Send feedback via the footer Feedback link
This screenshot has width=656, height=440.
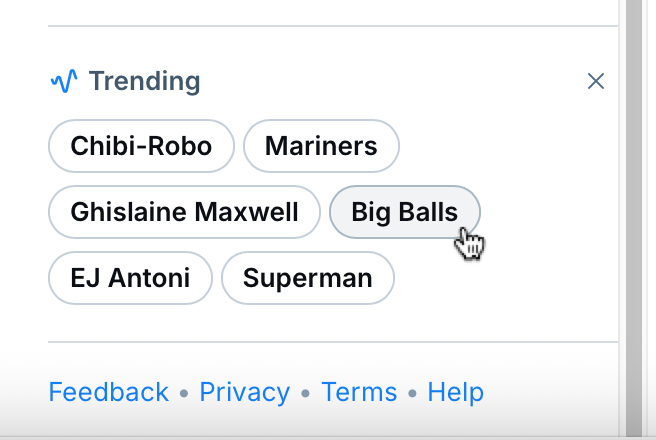point(108,392)
